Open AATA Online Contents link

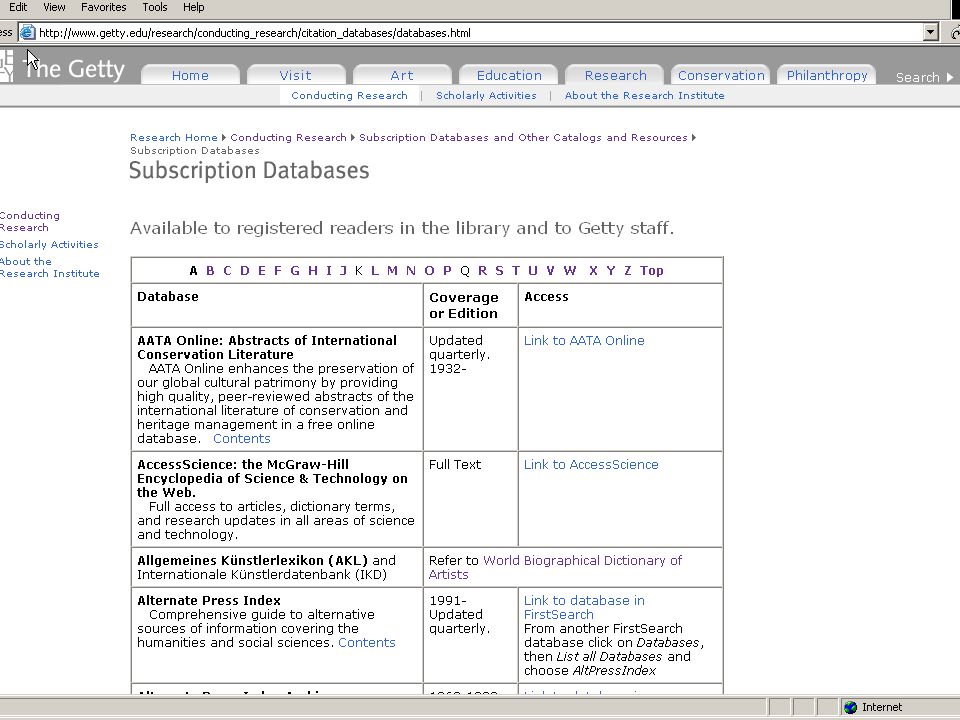(242, 438)
